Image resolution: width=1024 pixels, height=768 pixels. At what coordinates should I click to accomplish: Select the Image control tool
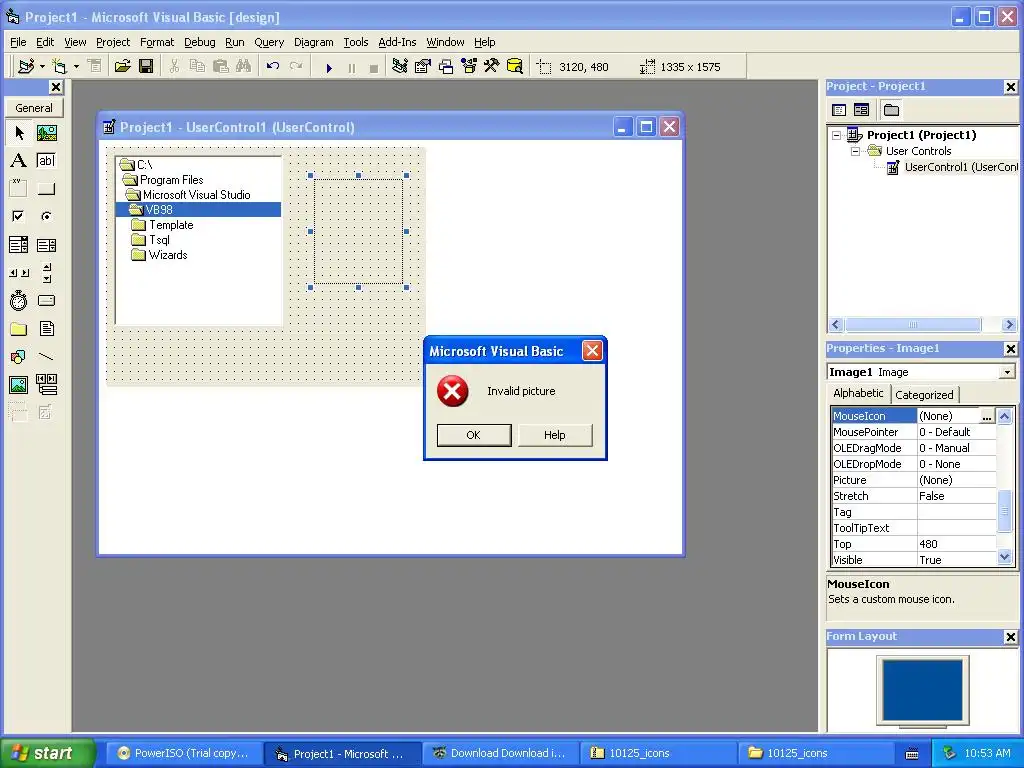pyautogui.click(x=19, y=385)
